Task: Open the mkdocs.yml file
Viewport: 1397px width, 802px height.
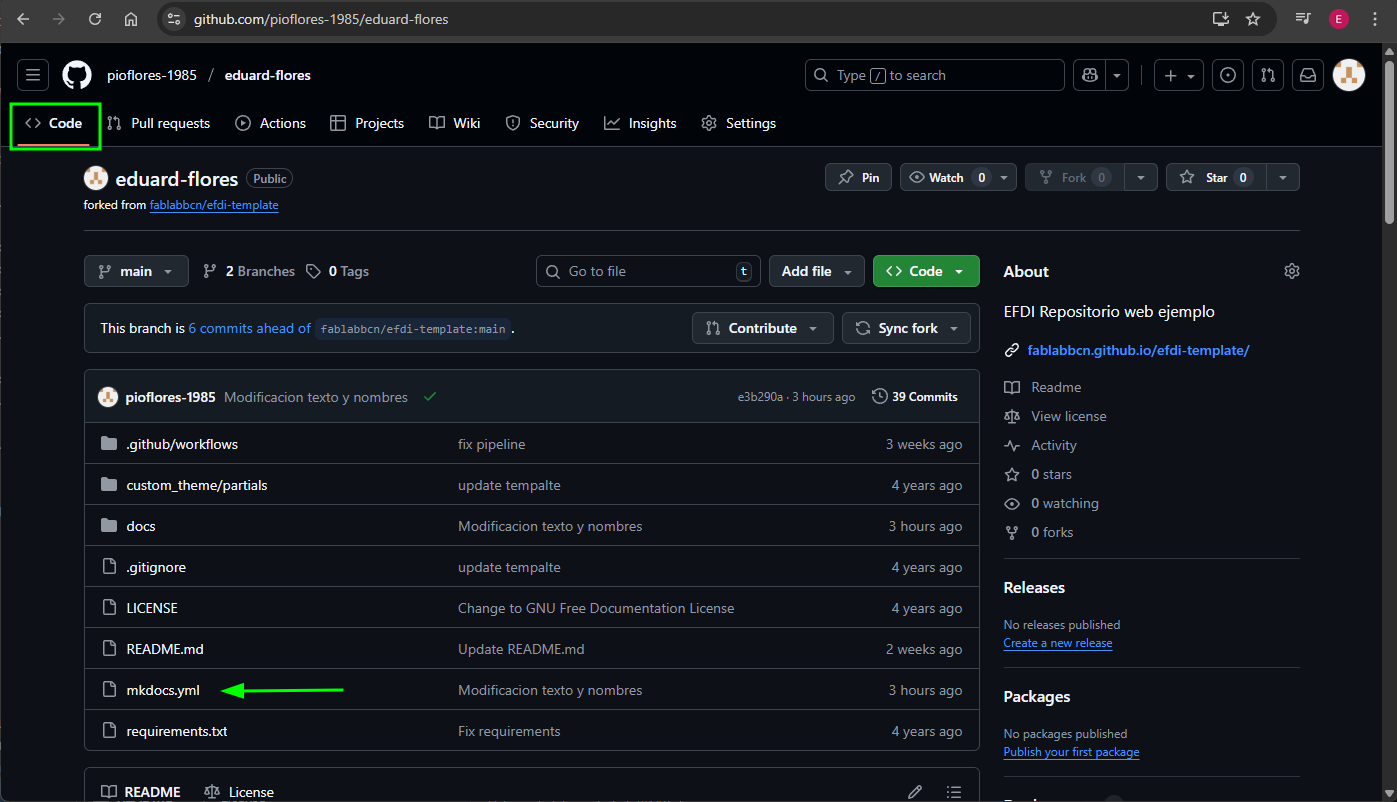Action: (x=163, y=690)
